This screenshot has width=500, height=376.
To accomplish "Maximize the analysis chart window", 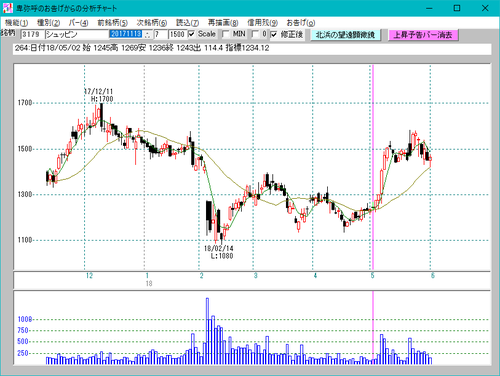I will (457, 8).
